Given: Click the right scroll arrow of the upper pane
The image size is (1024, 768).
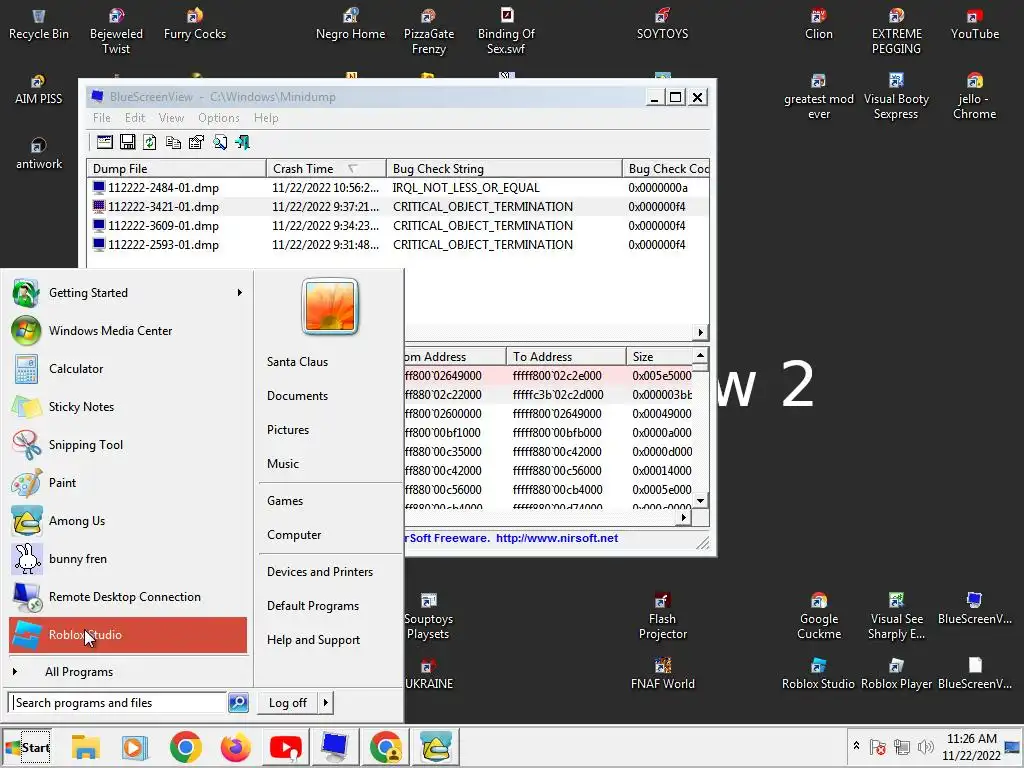Looking at the screenshot, I should pyautogui.click(x=700, y=332).
